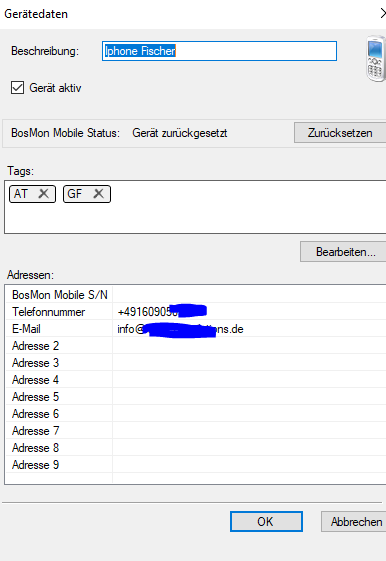Cancel with the Abbrechen button

(354, 522)
